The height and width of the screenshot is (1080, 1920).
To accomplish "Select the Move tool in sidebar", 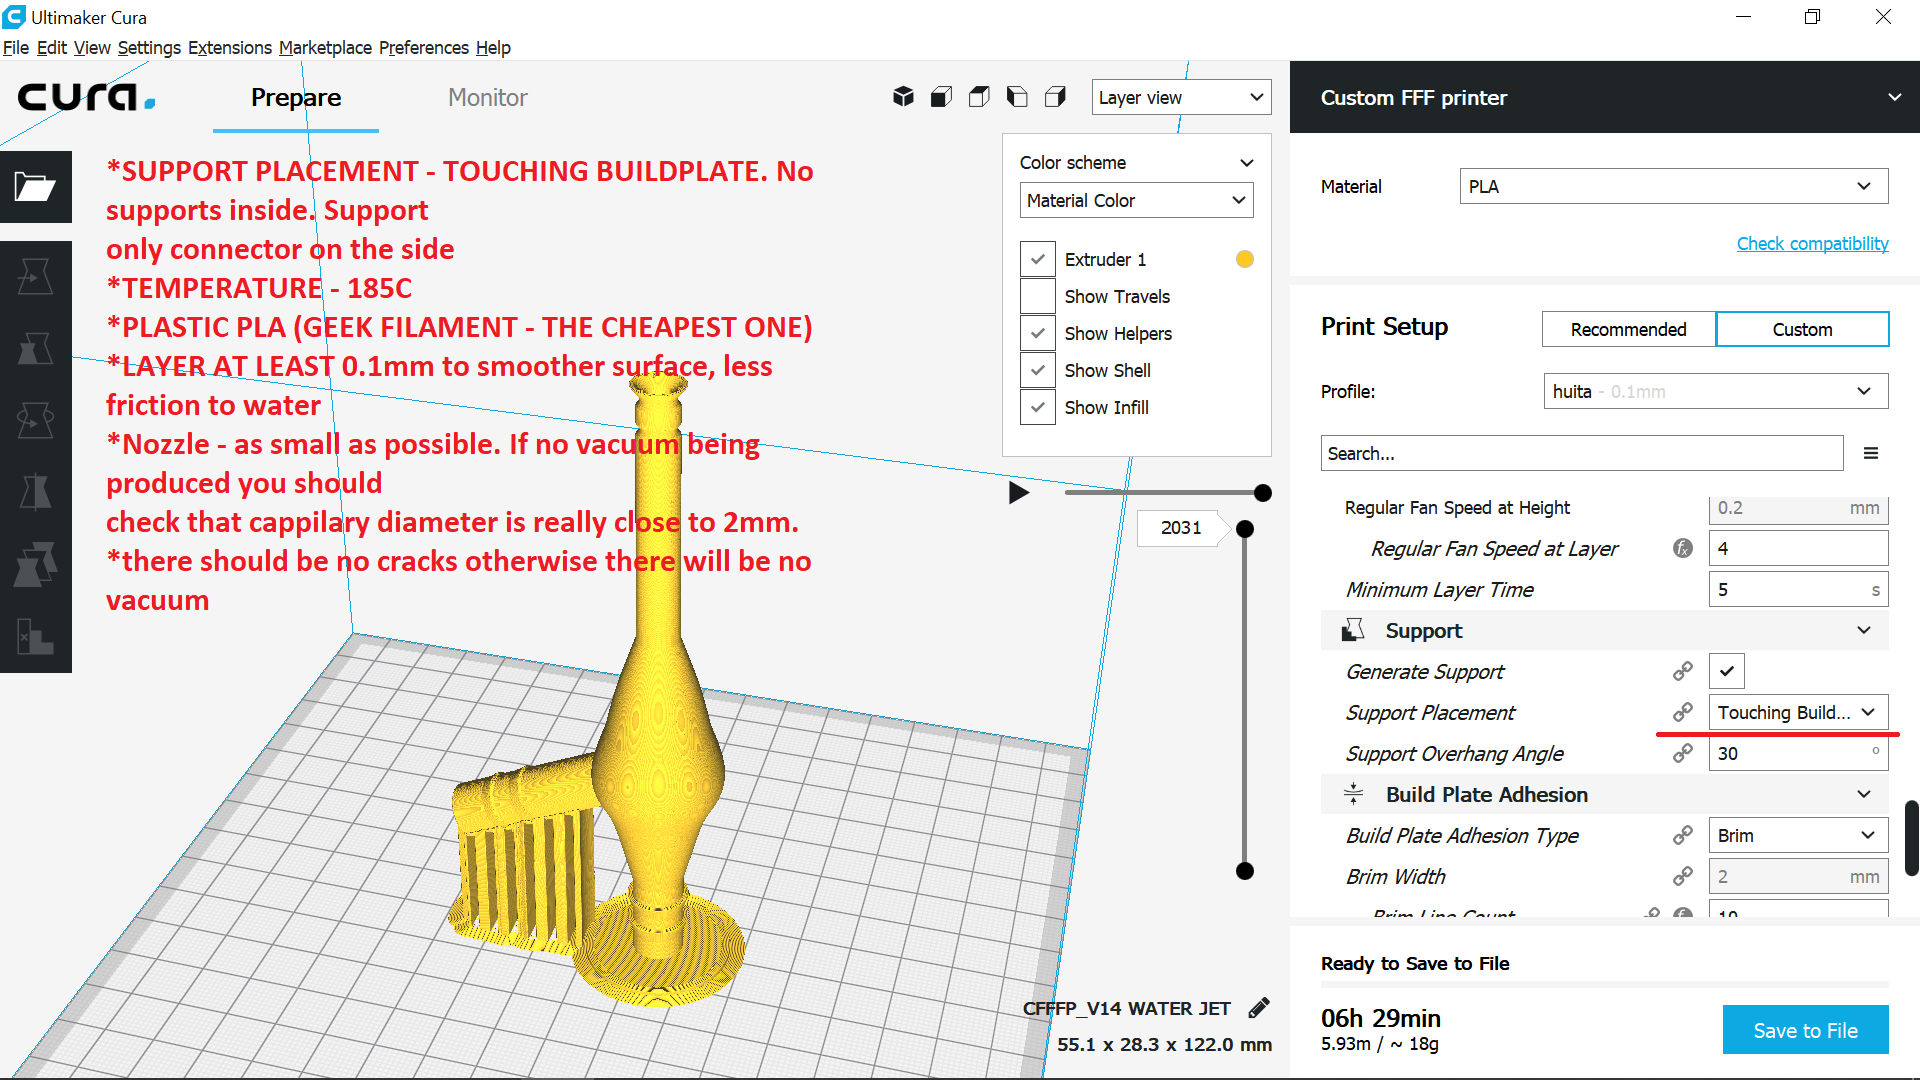I will pyautogui.click(x=35, y=277).
